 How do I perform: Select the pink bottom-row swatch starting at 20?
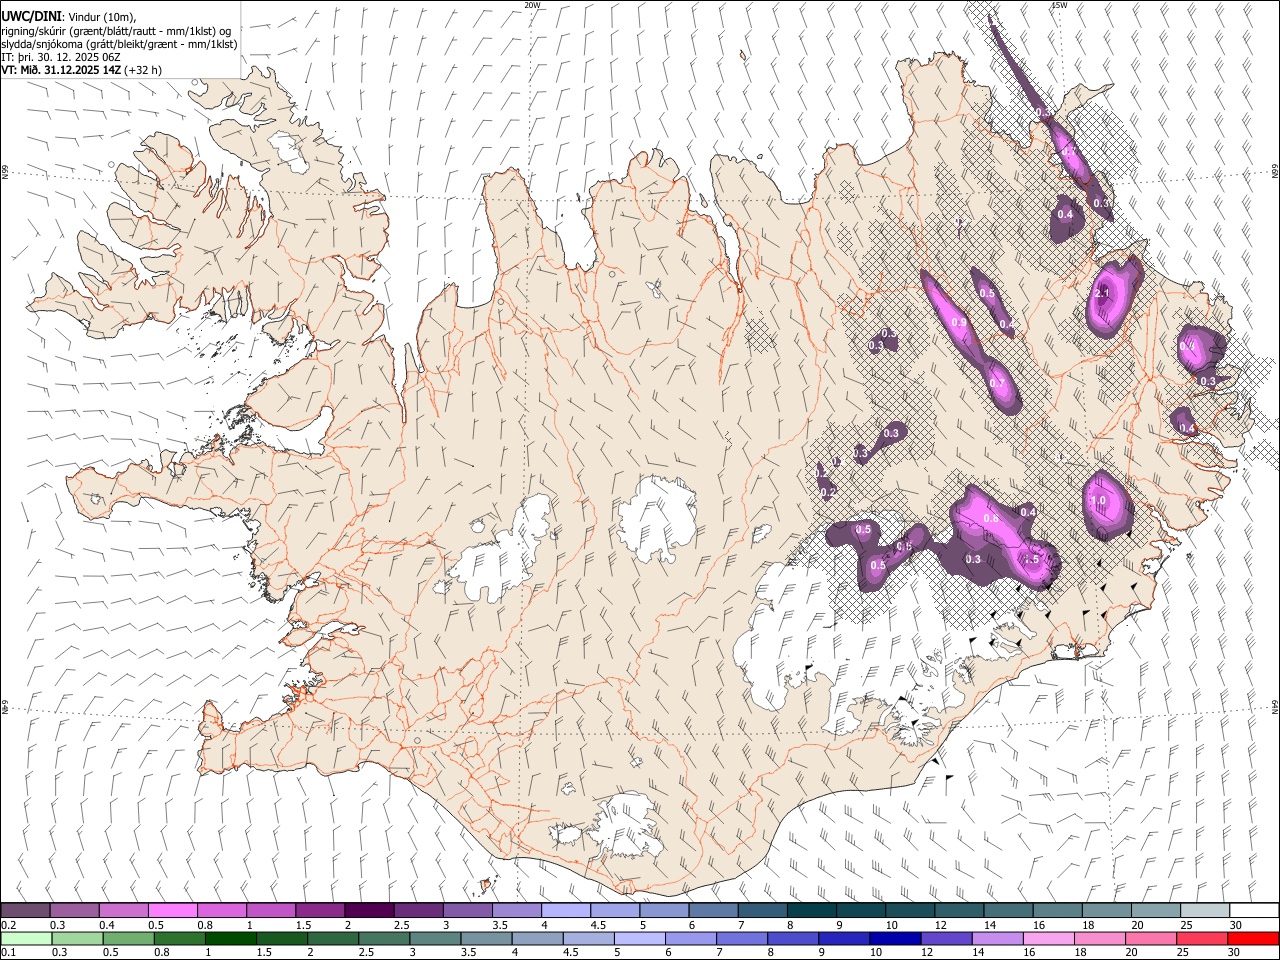coord(1149,938)
